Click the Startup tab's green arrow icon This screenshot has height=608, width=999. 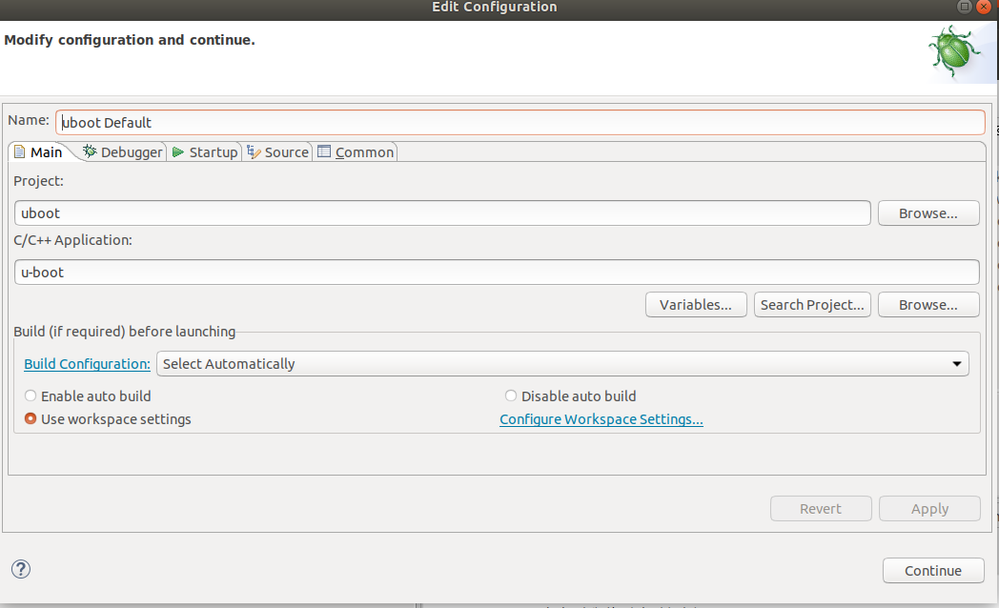[x=178, y=152]
